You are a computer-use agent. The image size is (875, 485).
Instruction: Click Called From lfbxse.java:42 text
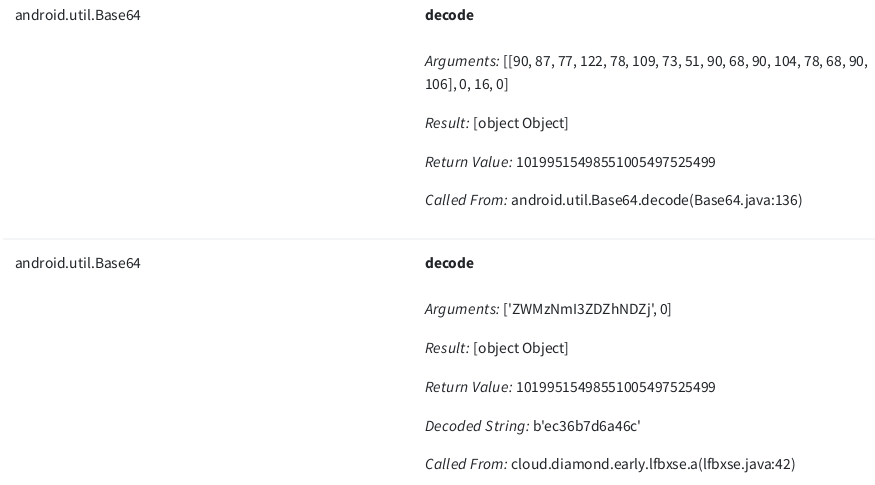[653, 464]
